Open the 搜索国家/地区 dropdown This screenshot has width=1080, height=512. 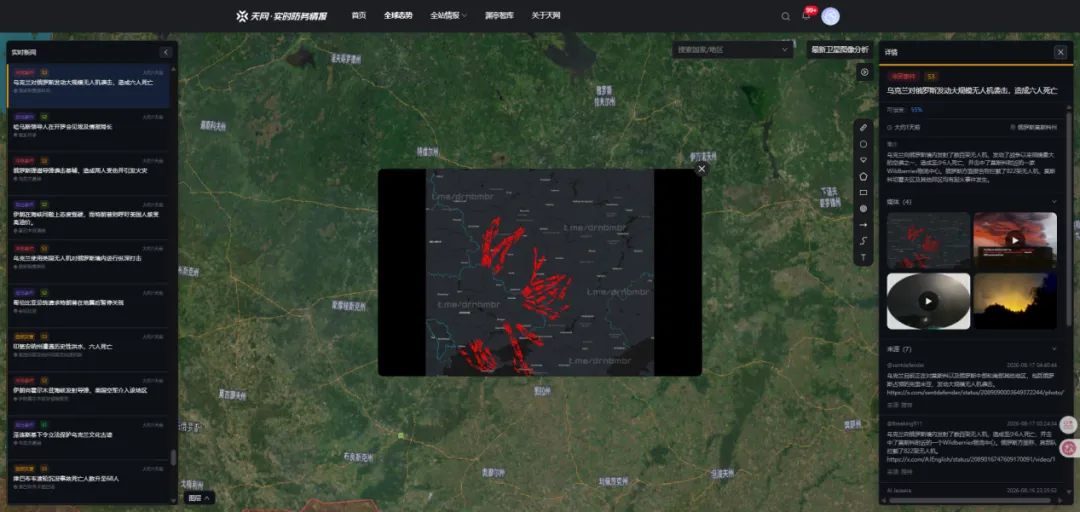[733, 50]
